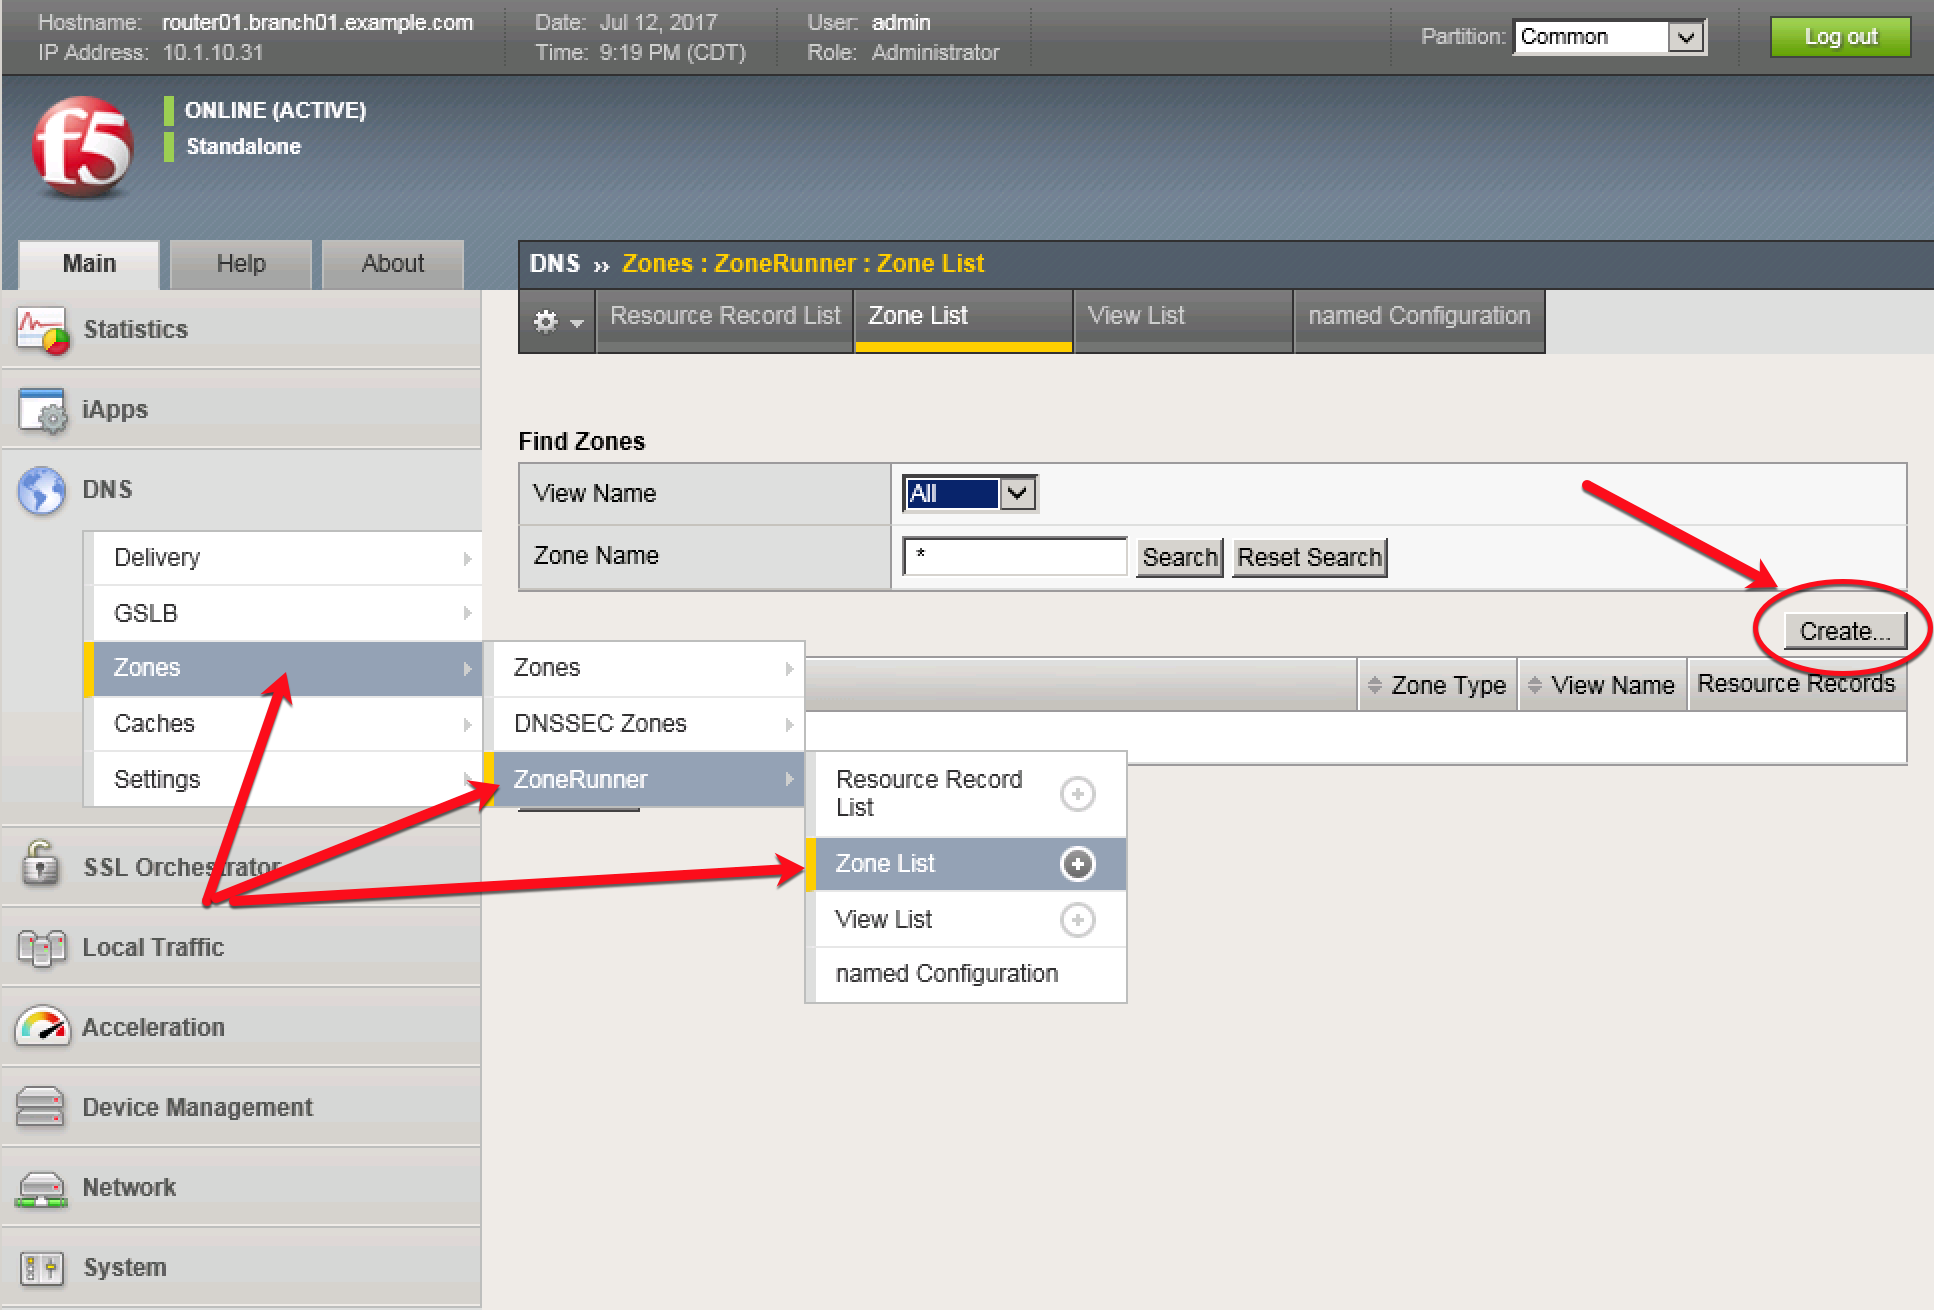
Task: Expand the Settings submenu
Action: [287, 780]
